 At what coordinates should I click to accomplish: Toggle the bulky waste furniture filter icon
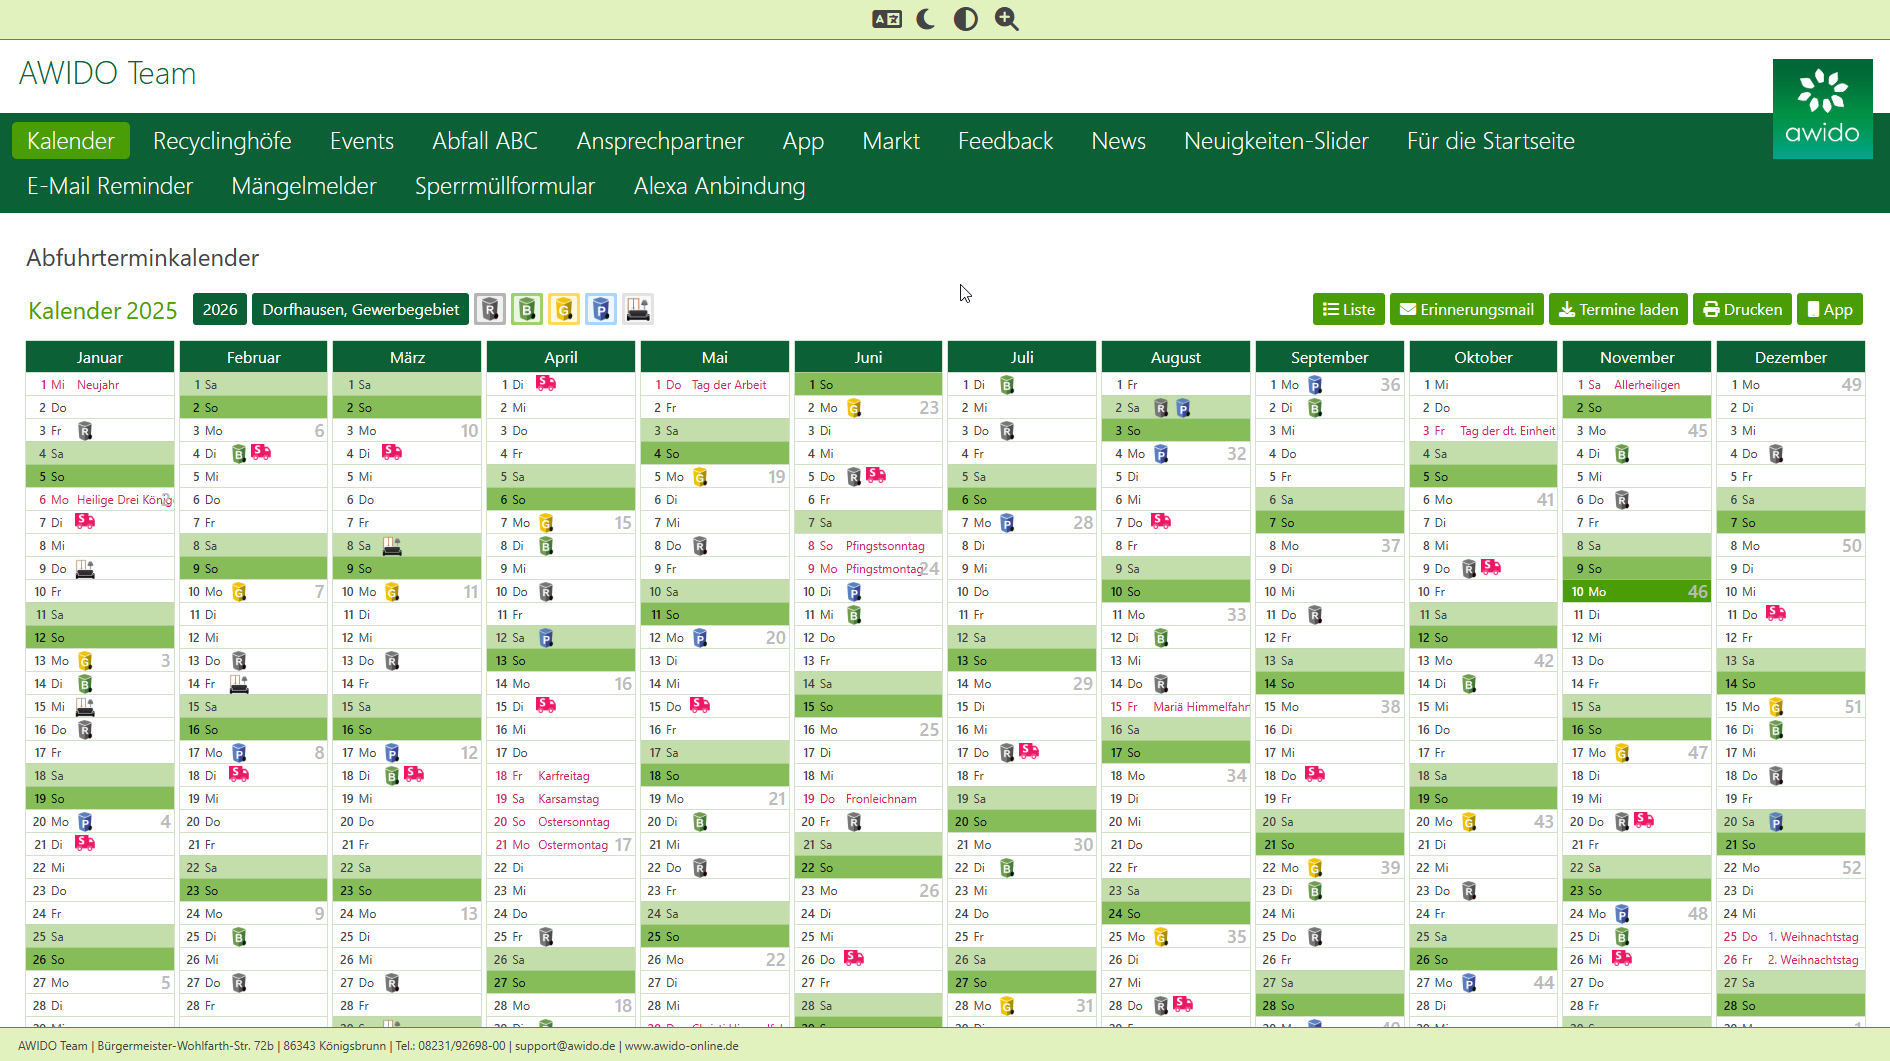tap(638, 309)
